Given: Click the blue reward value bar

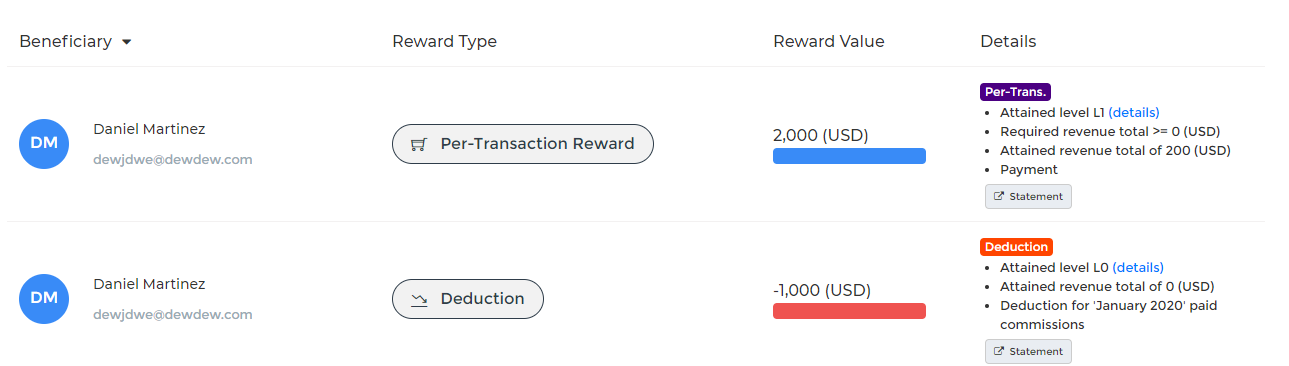Looking at the screenshot, I should click(849, 156).
